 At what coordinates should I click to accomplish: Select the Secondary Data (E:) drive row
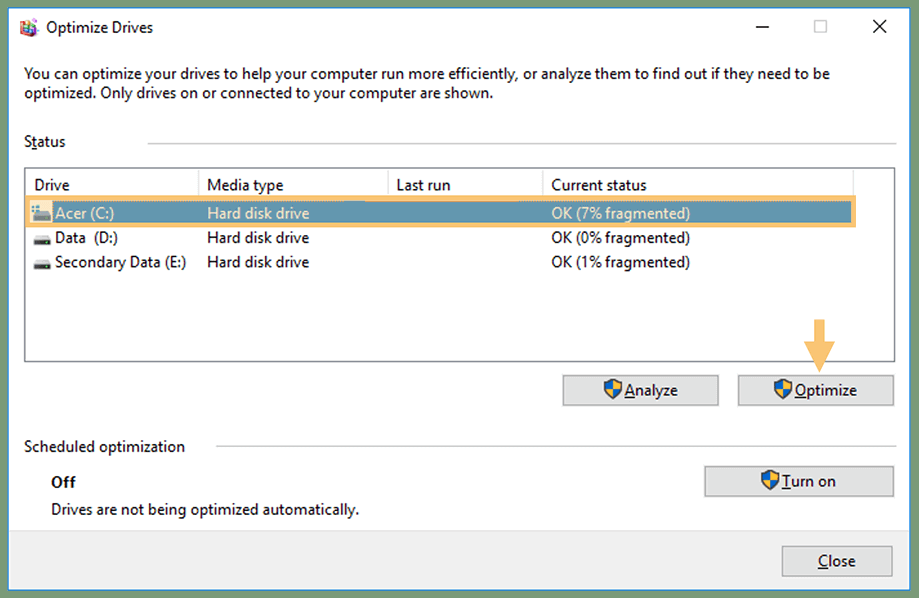coord(300,262)
